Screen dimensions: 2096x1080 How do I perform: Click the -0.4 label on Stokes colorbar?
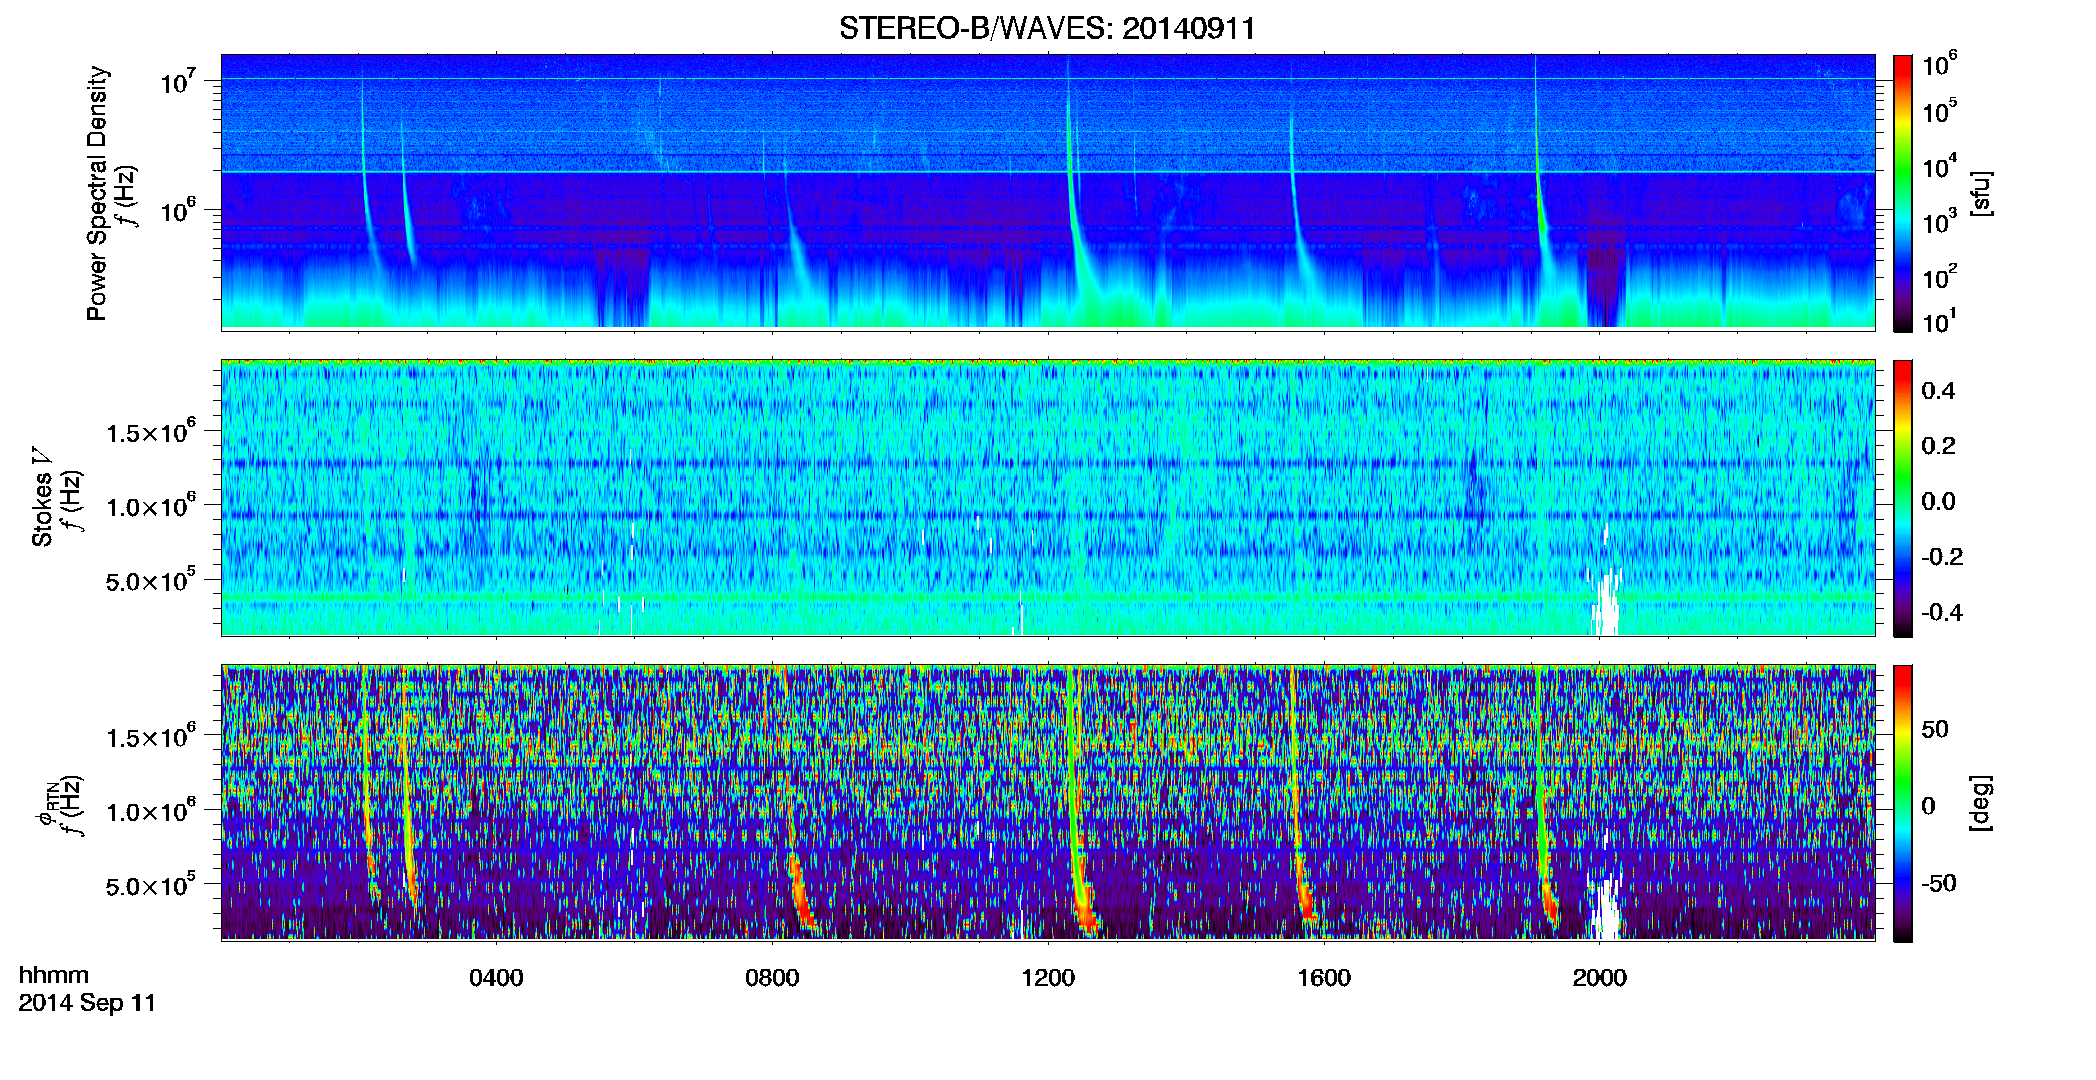(x=1942, y=612)
